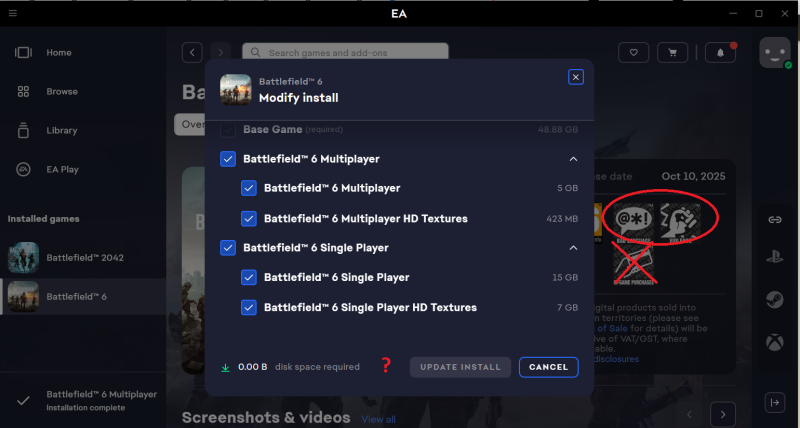Click the UPDATE INSTALL button
The width and height of the screenshot is (800, 428).
pos(460,367)
